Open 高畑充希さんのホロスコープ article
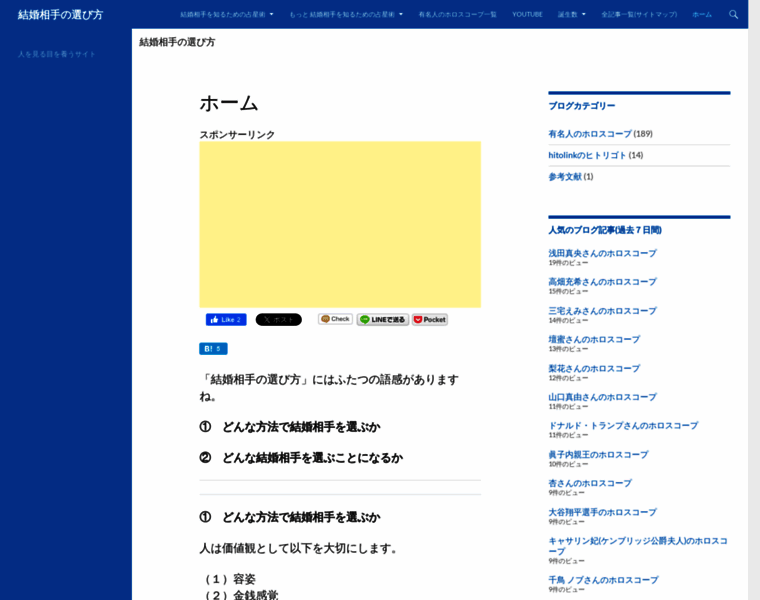Image resolution: width=760 pixels, height=600 pixels. (x=602, y=282)
